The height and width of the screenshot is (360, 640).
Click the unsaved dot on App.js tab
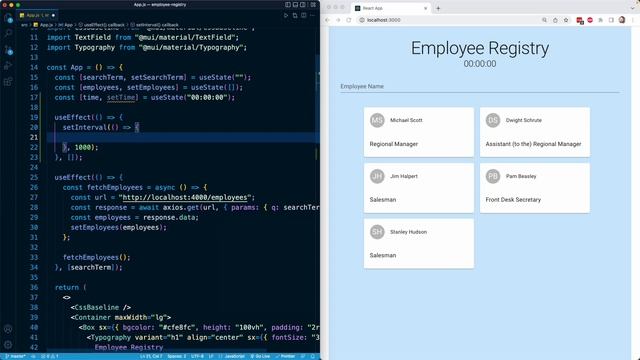tap(53, 16)
